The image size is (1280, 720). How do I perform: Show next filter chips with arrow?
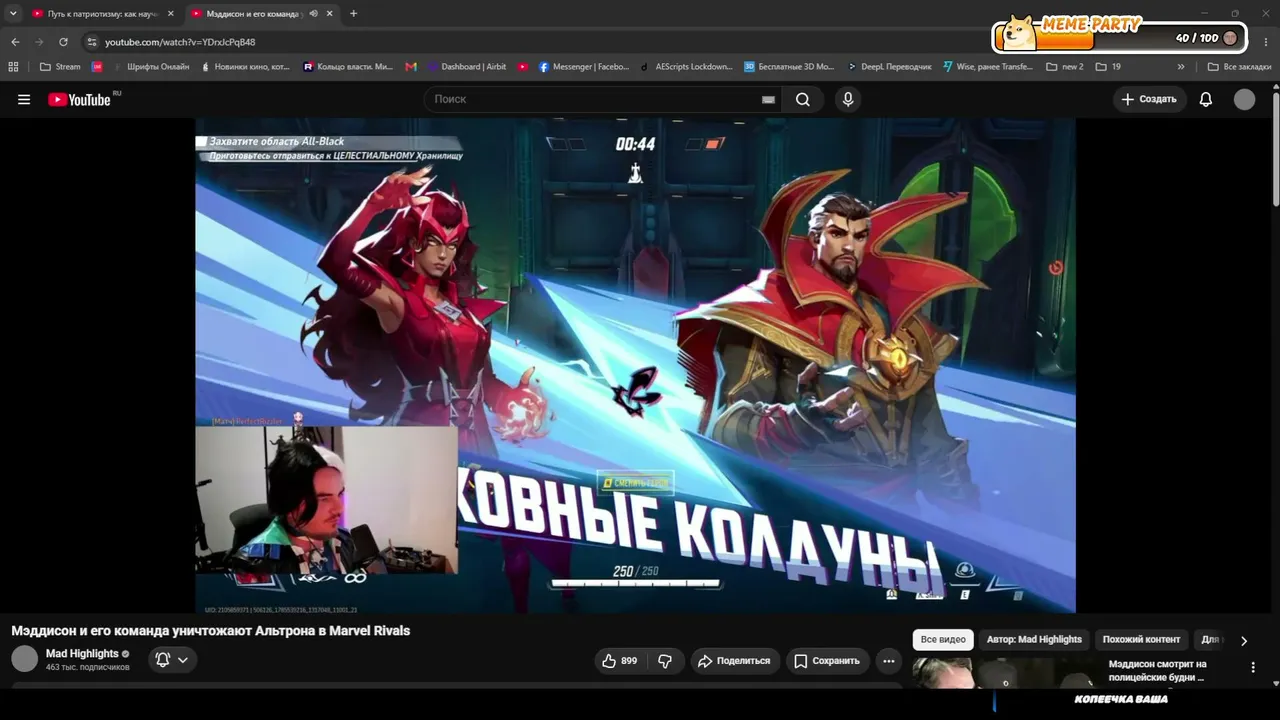1244,640
